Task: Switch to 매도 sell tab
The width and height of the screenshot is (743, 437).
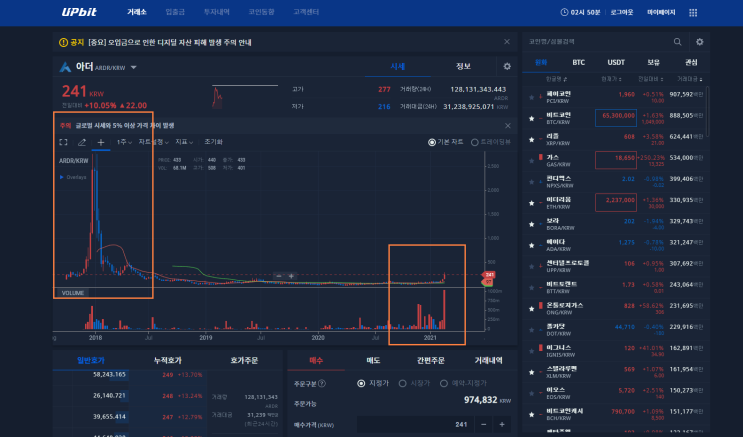Action: pos(373,361)
